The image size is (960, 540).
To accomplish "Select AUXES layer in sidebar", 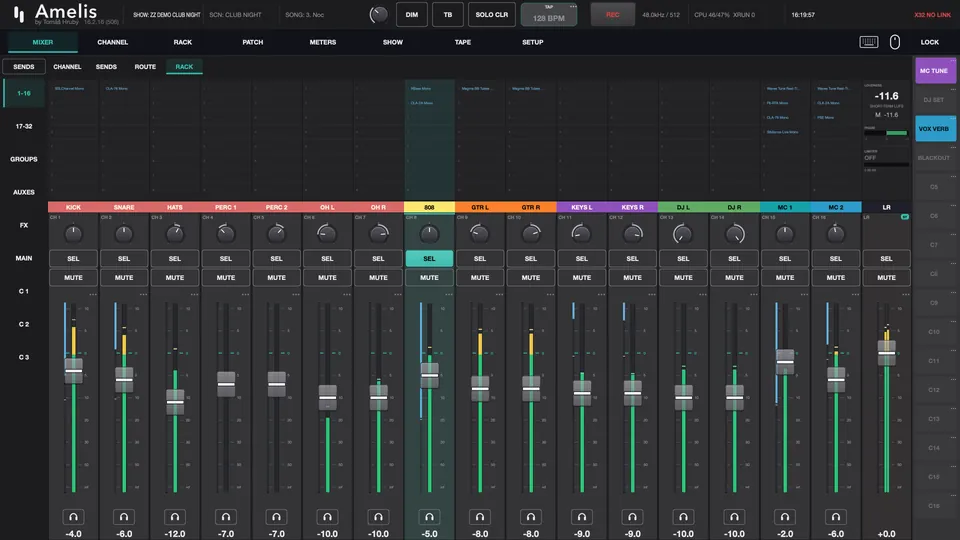I will pyautogui.click(x=24, y=192).
